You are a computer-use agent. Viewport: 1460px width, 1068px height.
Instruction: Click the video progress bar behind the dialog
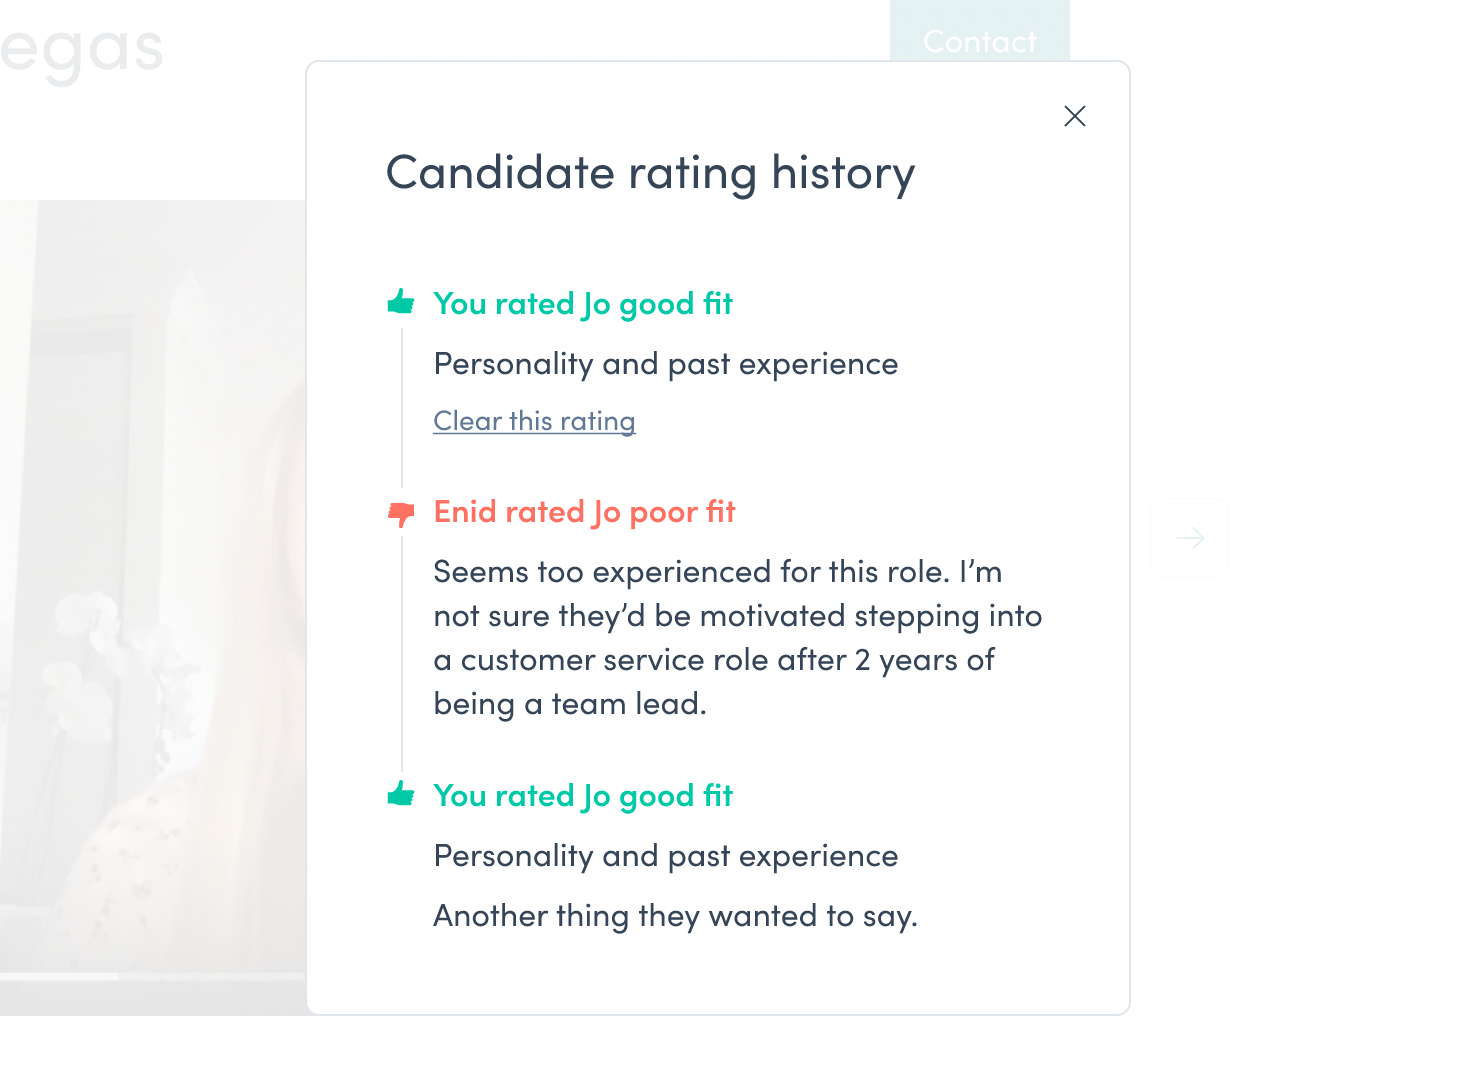click(x=150, y=976)
